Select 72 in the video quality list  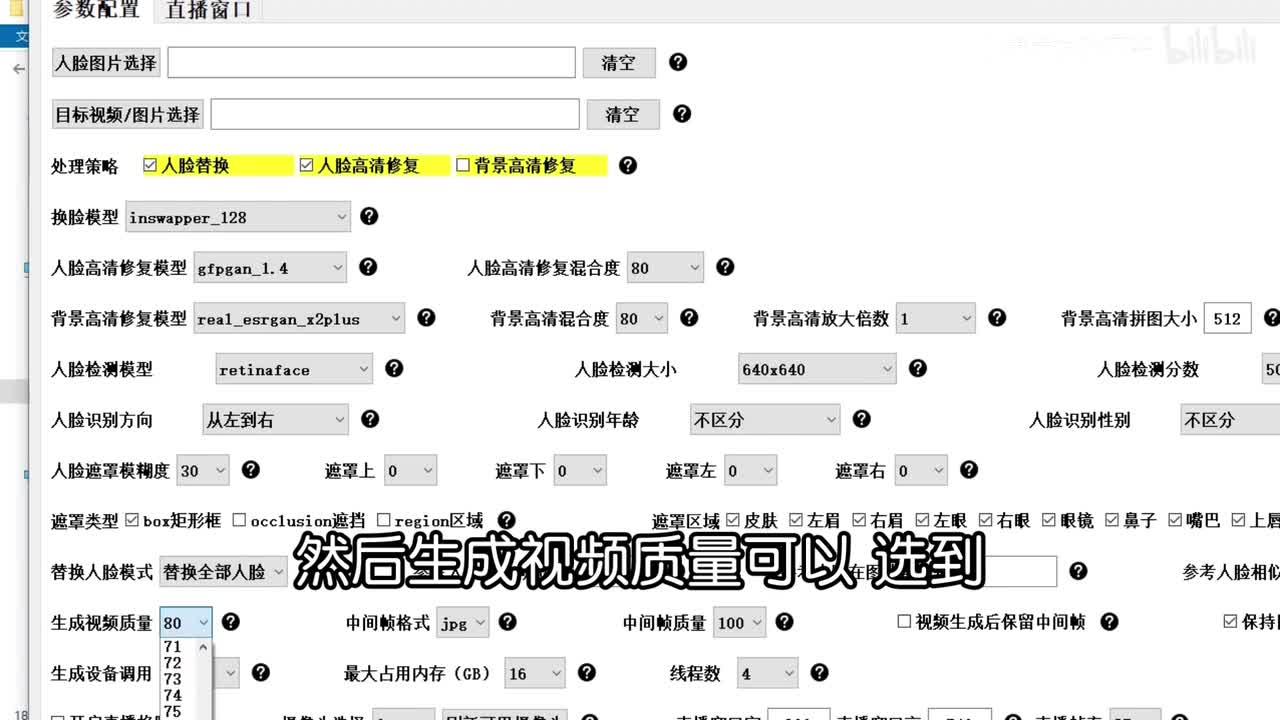pyautogui.click(x=173, y=663)
